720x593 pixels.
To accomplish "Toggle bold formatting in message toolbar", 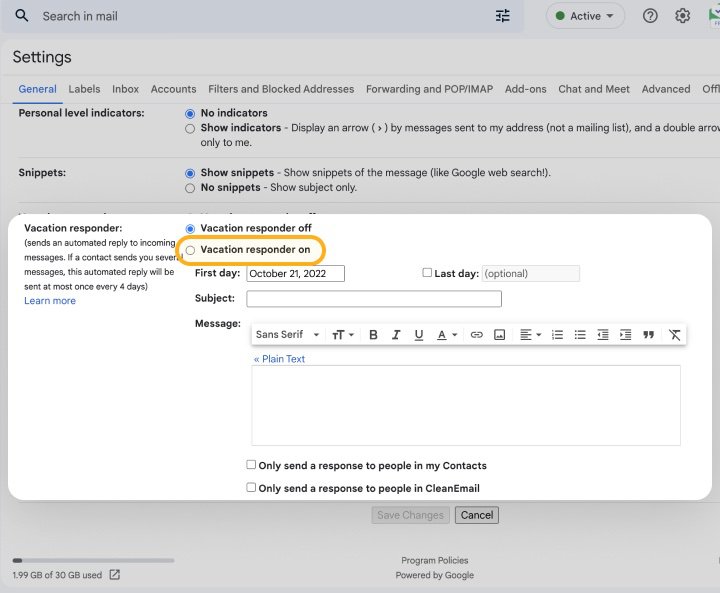I will pos(373,335).
